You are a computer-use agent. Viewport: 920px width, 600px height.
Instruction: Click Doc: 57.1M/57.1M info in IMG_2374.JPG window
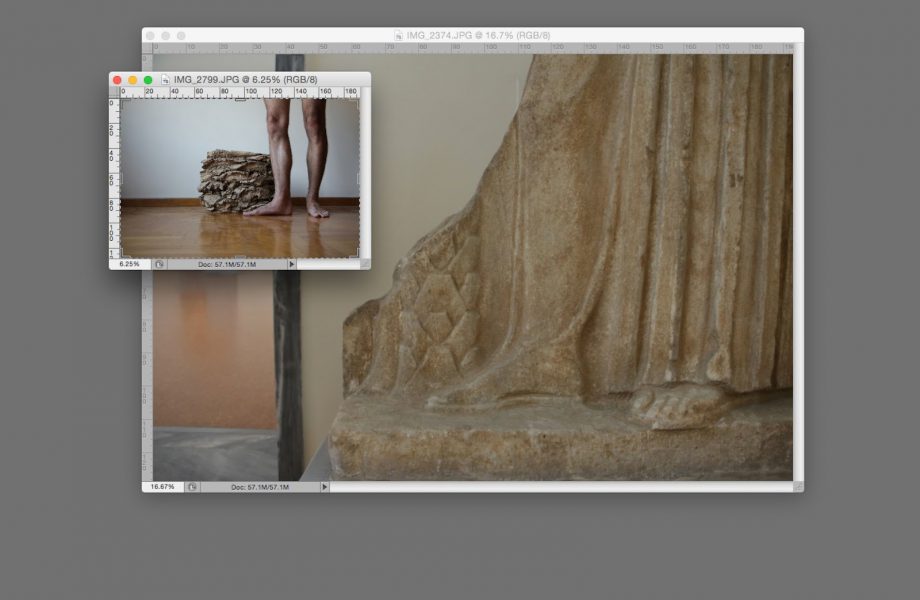pyautogui.click(x=259, y=487)
